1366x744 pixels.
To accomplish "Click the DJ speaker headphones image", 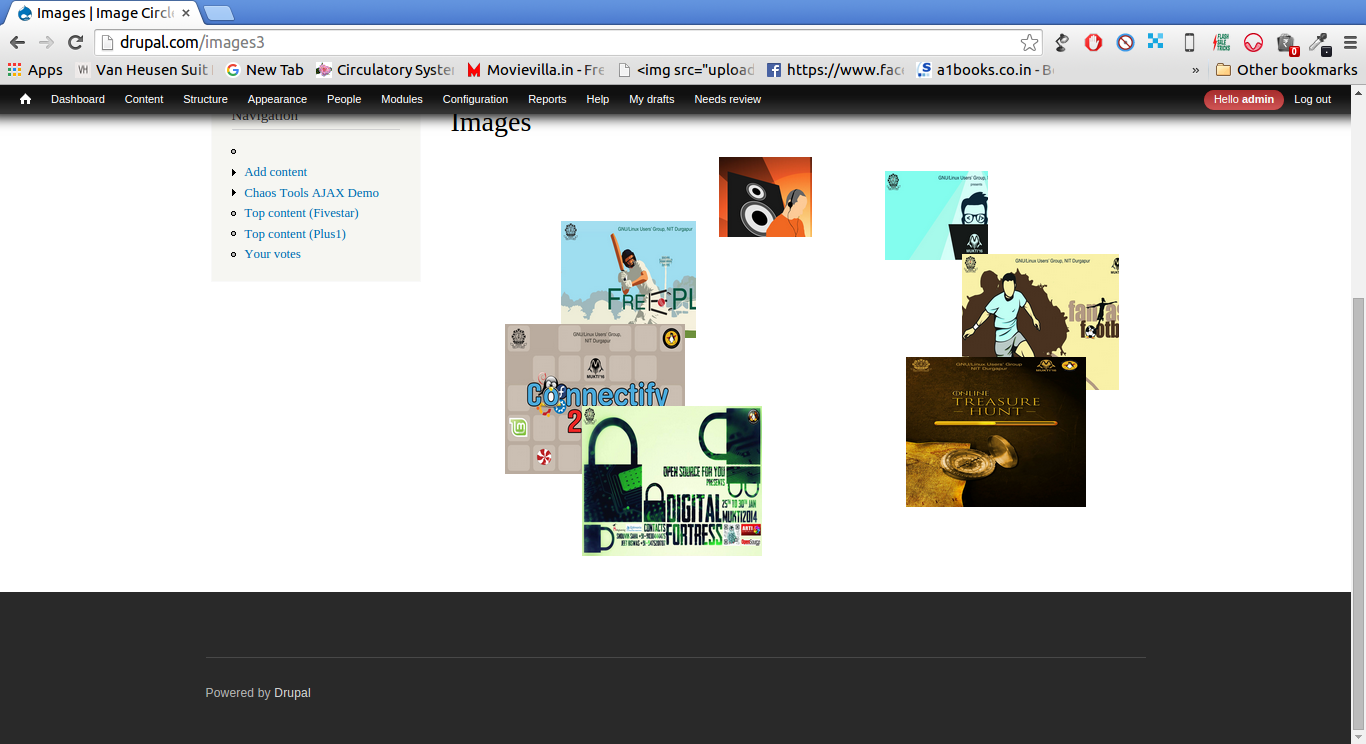I will point(765,197).
